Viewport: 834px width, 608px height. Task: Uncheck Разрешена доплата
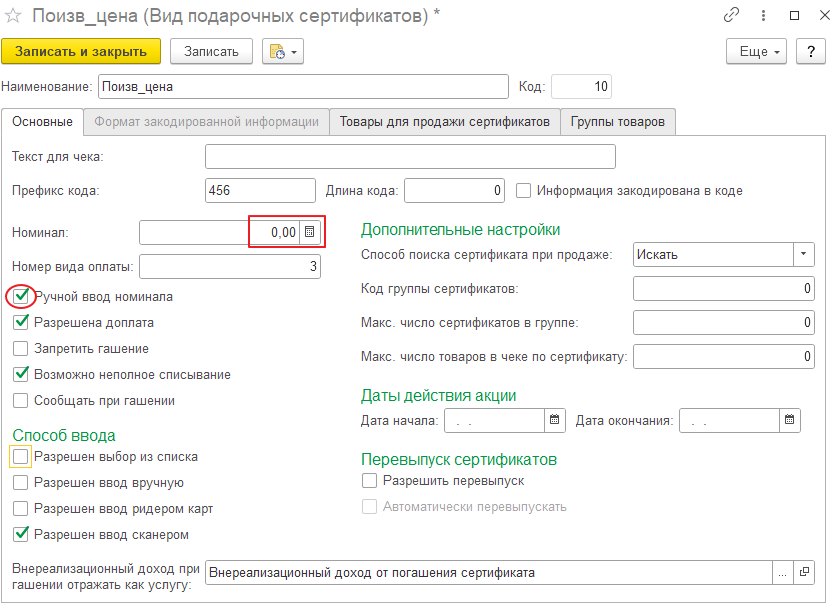[x=21, y=322]
